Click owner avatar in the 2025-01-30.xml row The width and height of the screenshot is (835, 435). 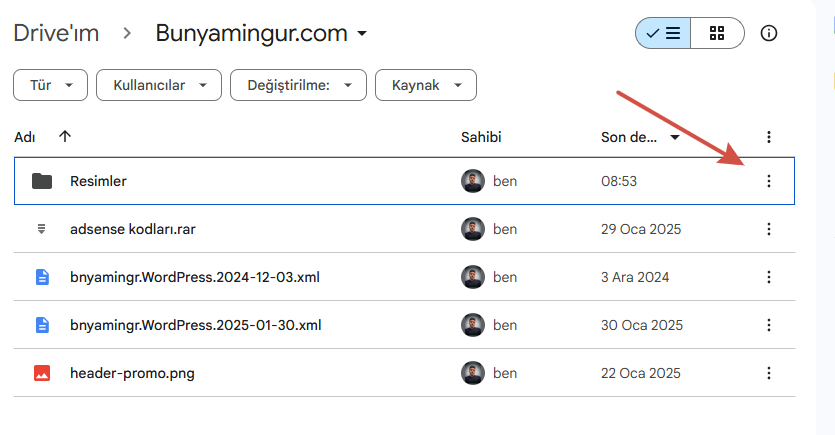click(472, 325)
